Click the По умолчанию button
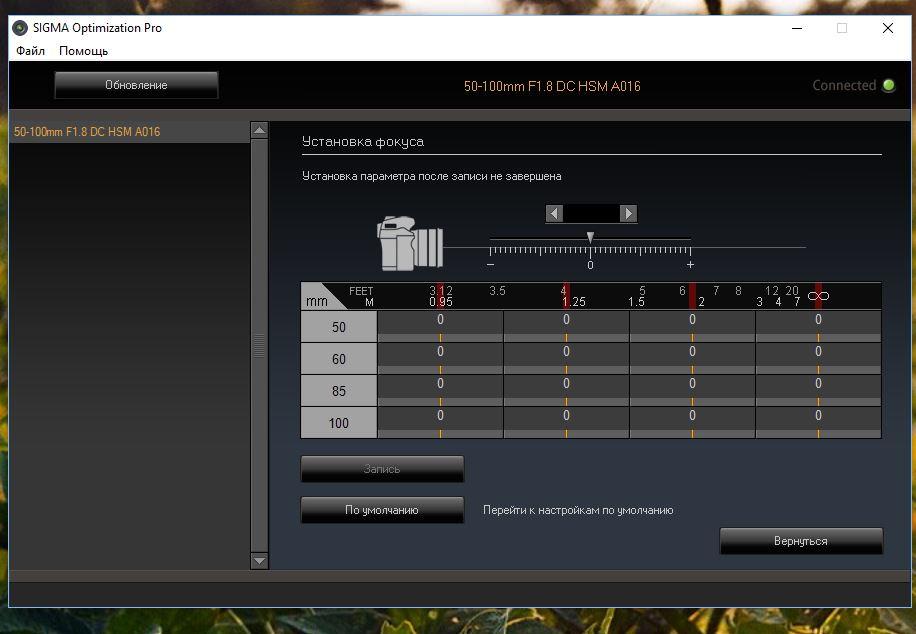916x634 pixels. click(x=382, y=510)
